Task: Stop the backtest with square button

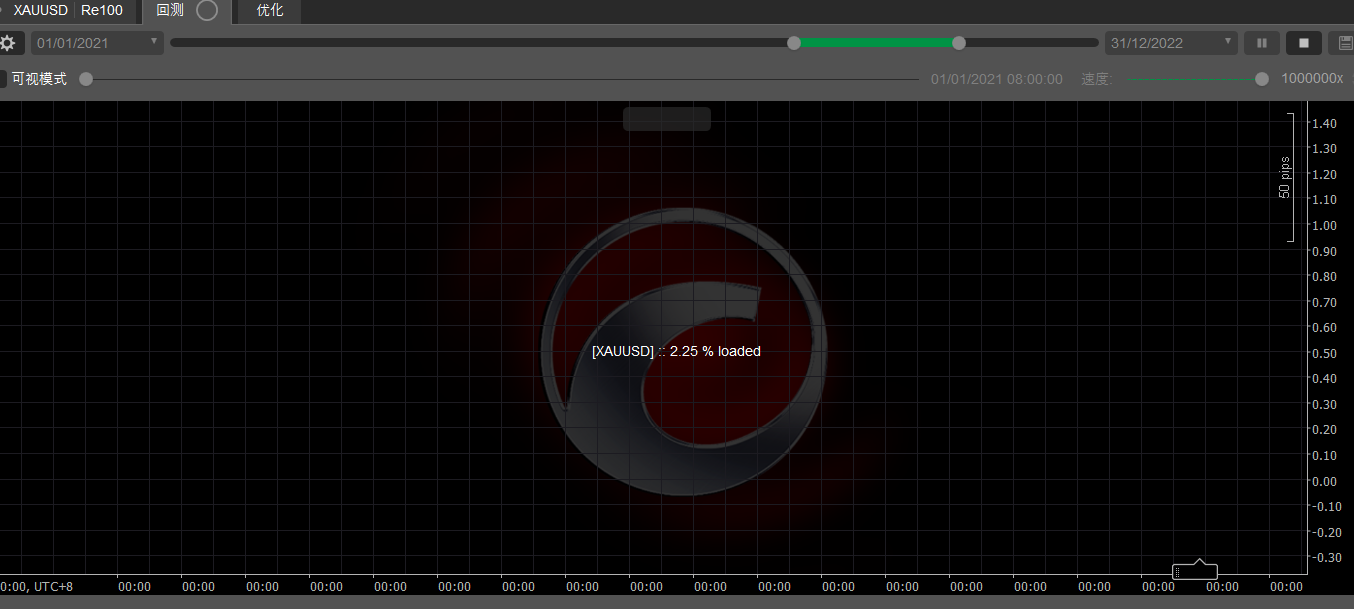Action: [1304, 43]
